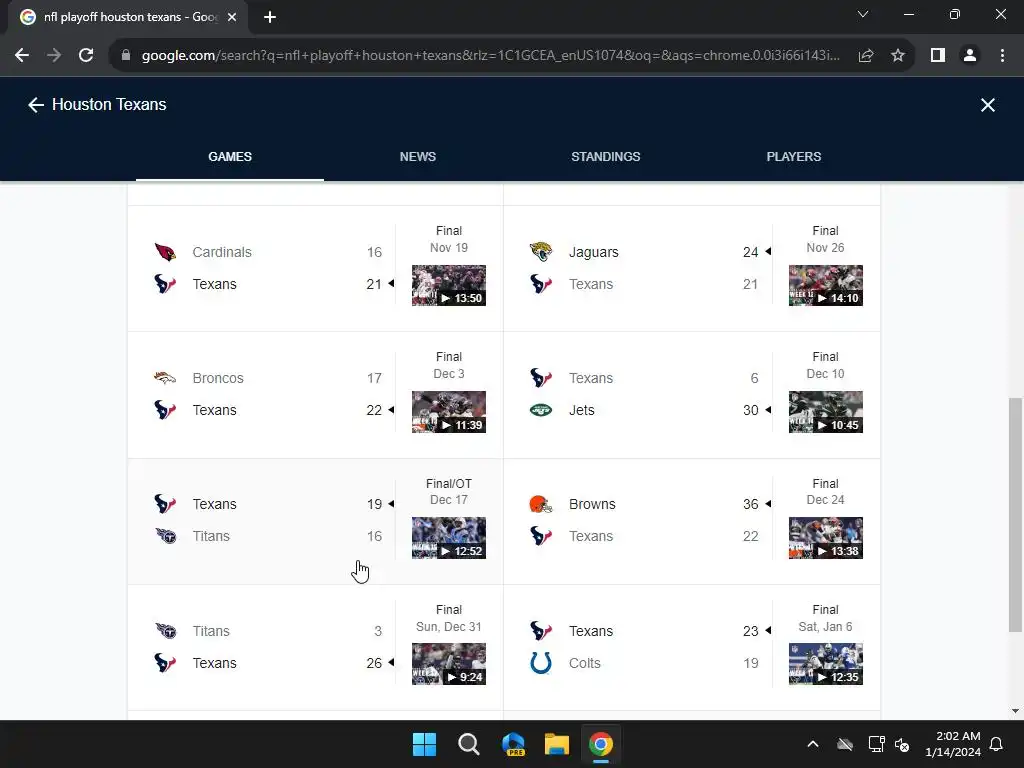Bookmark this page with the star
The height and width of the screenshot is (768, 1024).
[898, 56]
